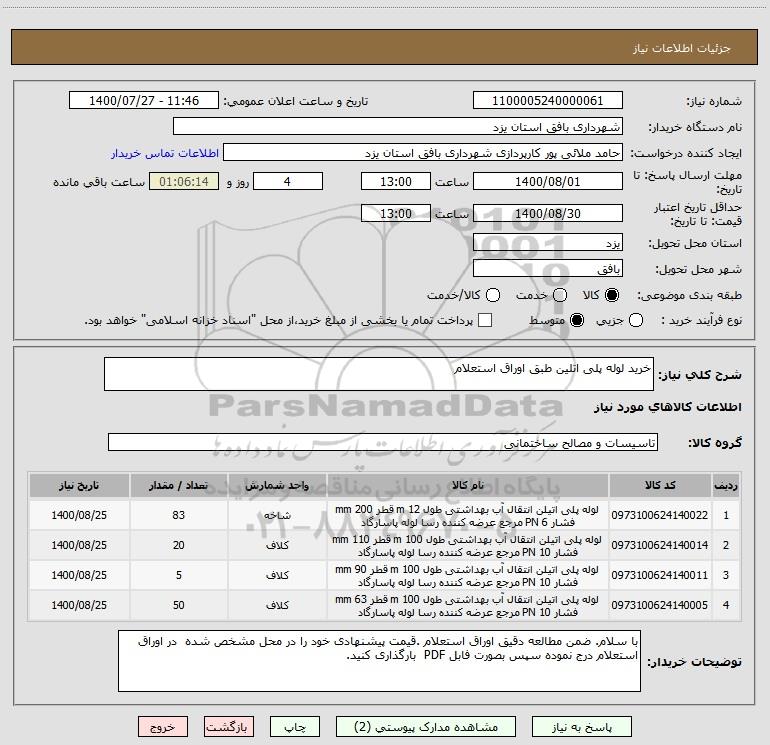Click quantity 5 in row 3
The height and width of the screenshot is (745, 770).
coord(179,575)
